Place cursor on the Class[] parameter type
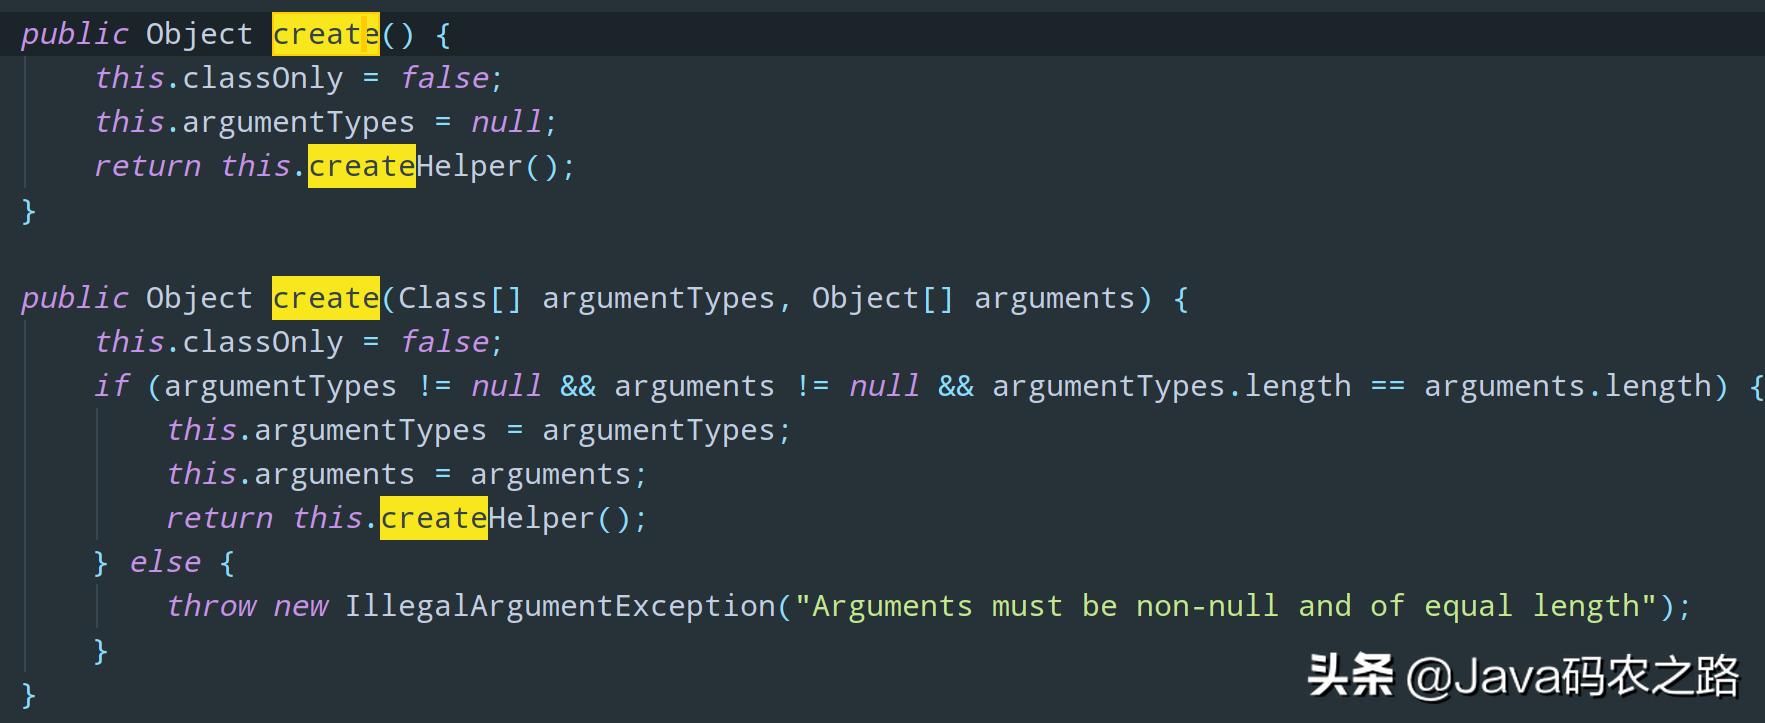 click(x=459, y=299)
